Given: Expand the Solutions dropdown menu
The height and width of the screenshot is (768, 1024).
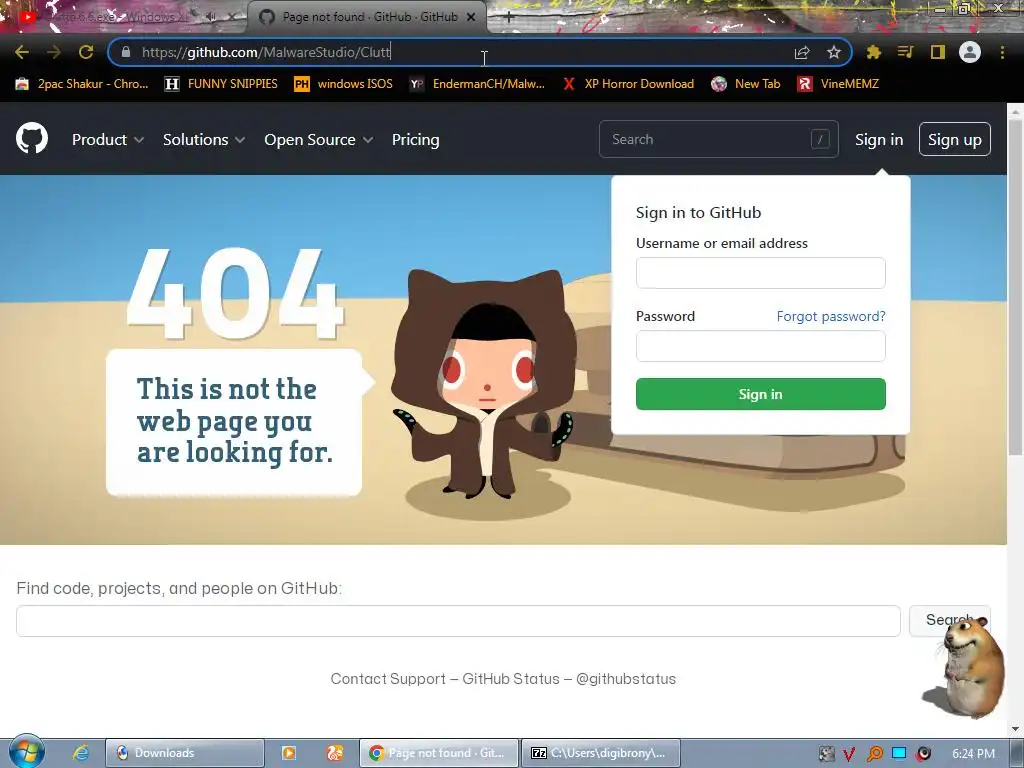Looking at the screenshot, I should click(x=204, y=140).
